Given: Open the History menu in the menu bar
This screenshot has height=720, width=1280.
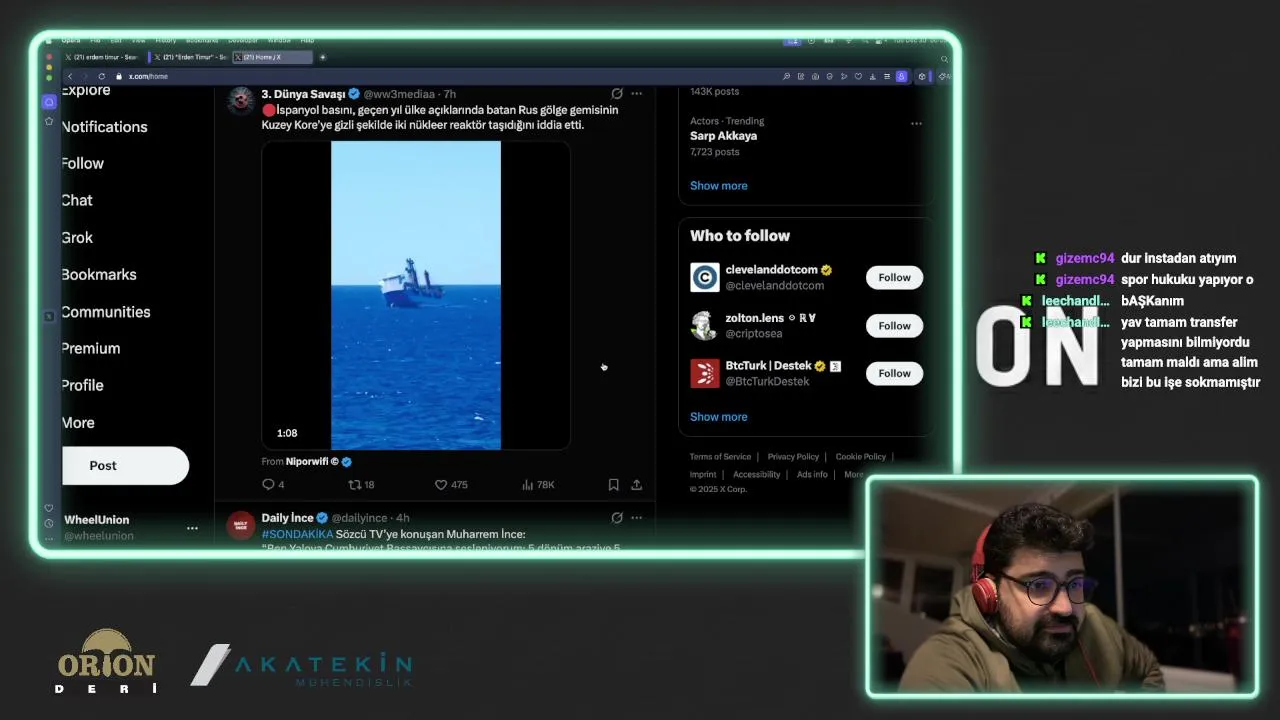Looking at the screenshot, I should tap(165, 40).
